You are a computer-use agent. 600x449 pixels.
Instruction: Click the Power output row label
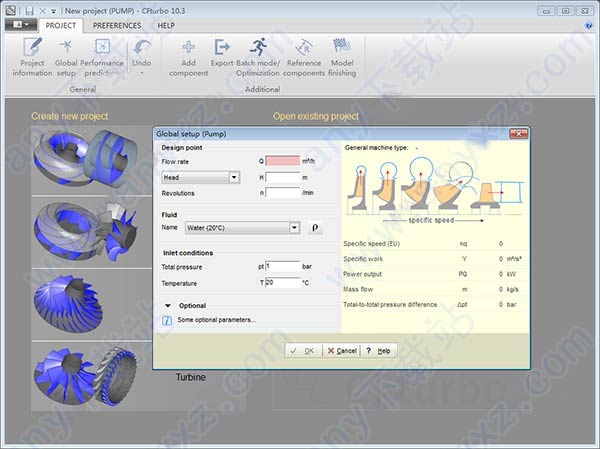[x=362, y=274]
